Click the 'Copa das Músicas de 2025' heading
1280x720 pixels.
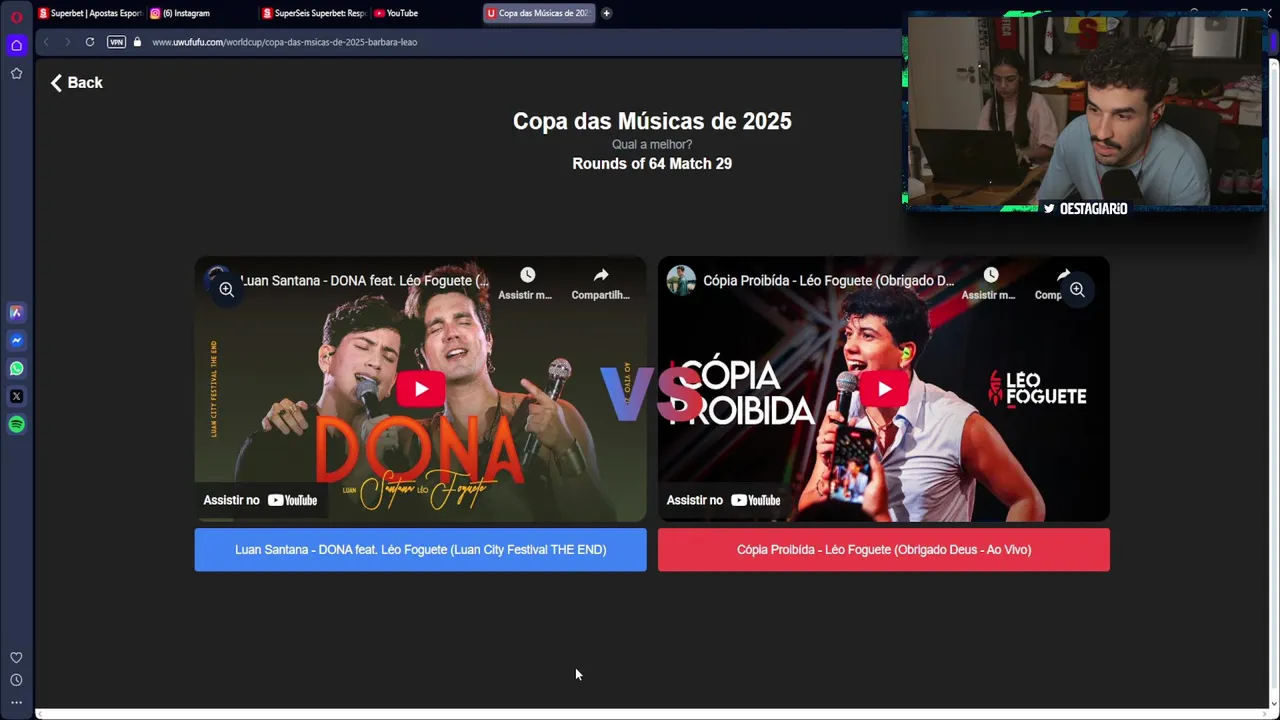pos(652,121)
